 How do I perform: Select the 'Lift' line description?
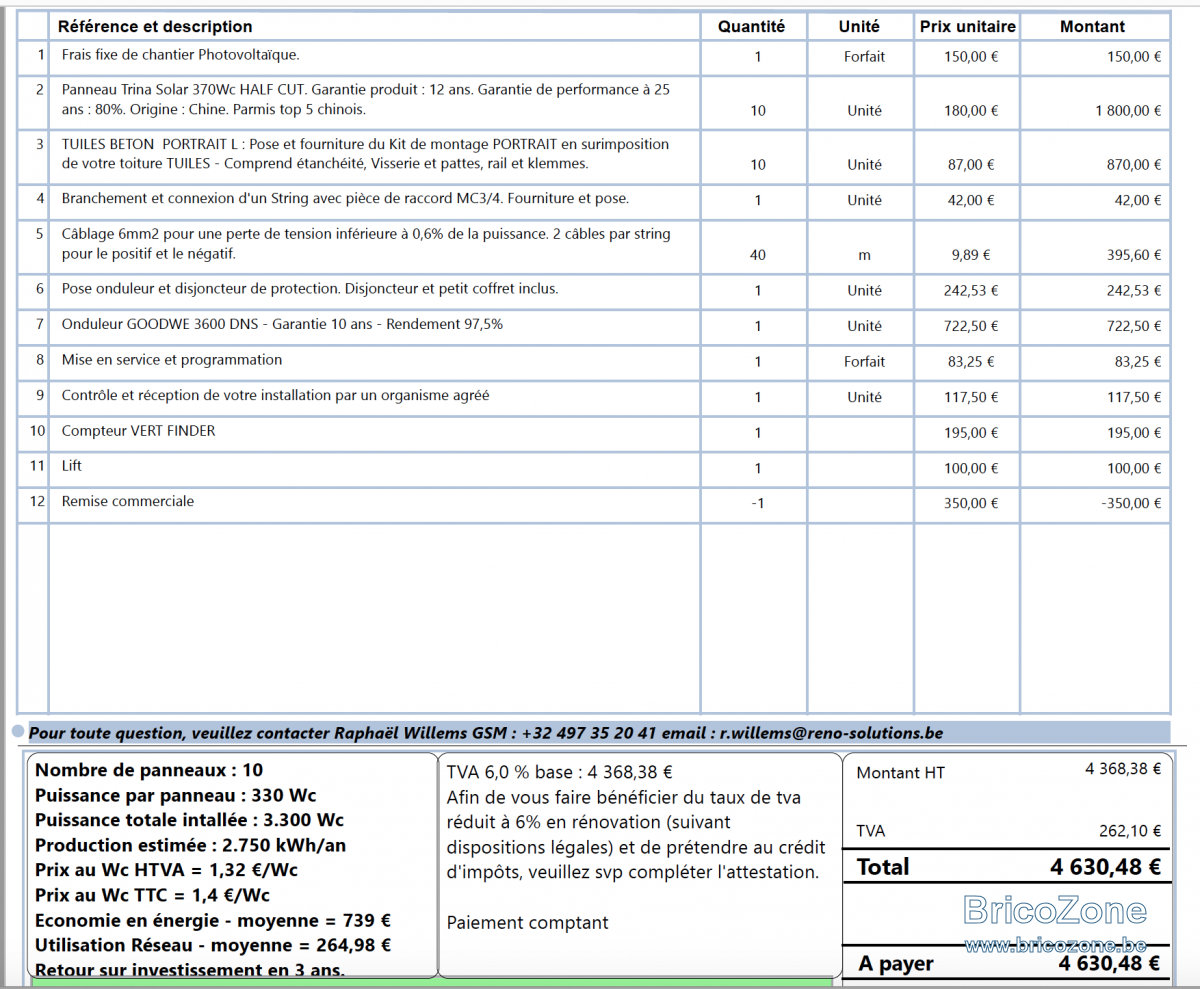[72, 466]
